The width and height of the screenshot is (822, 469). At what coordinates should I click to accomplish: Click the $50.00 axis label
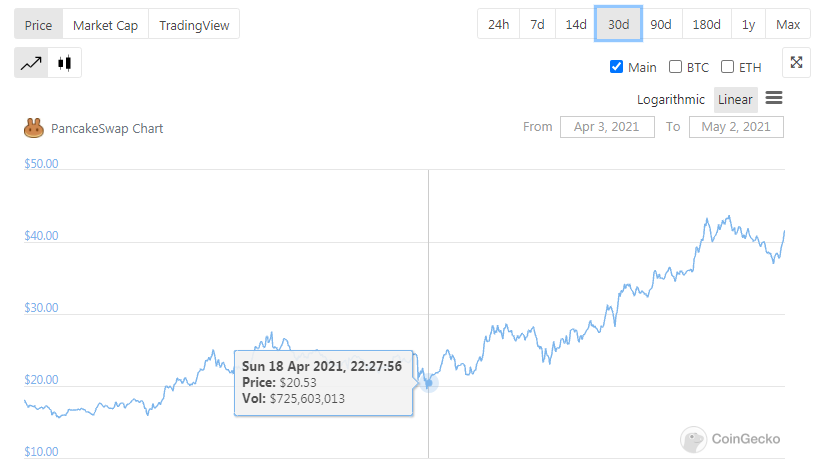point(41,163)
